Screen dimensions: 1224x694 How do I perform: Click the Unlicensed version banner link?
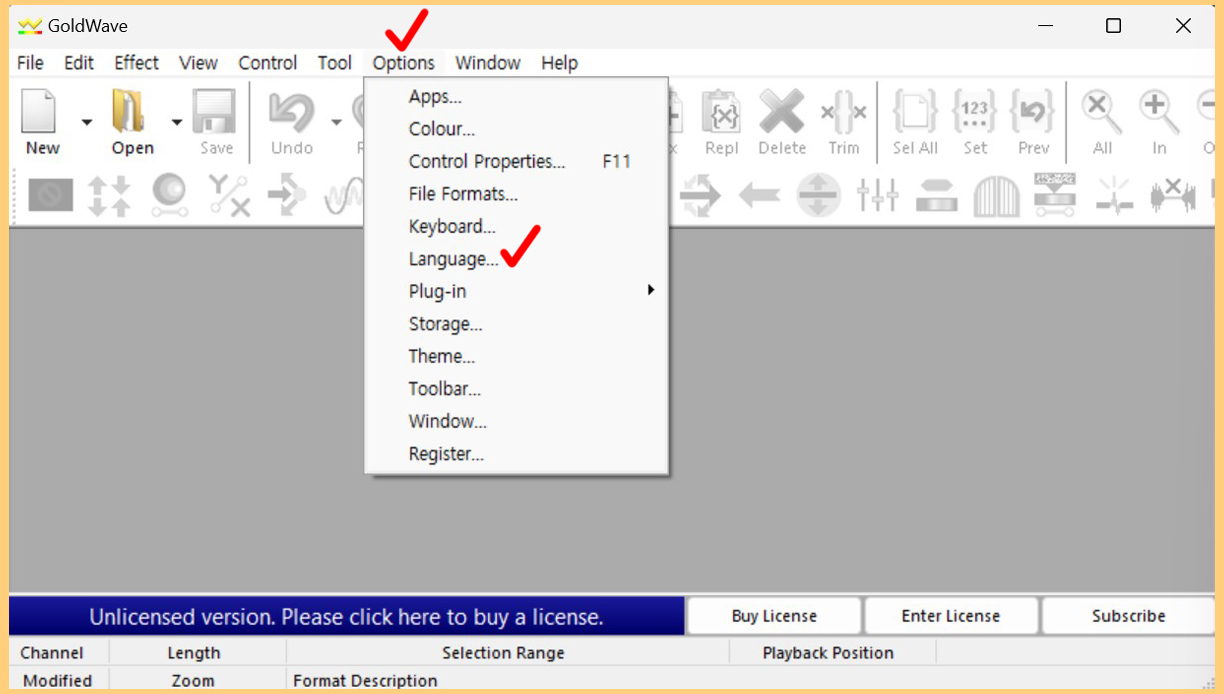[346, 617]
